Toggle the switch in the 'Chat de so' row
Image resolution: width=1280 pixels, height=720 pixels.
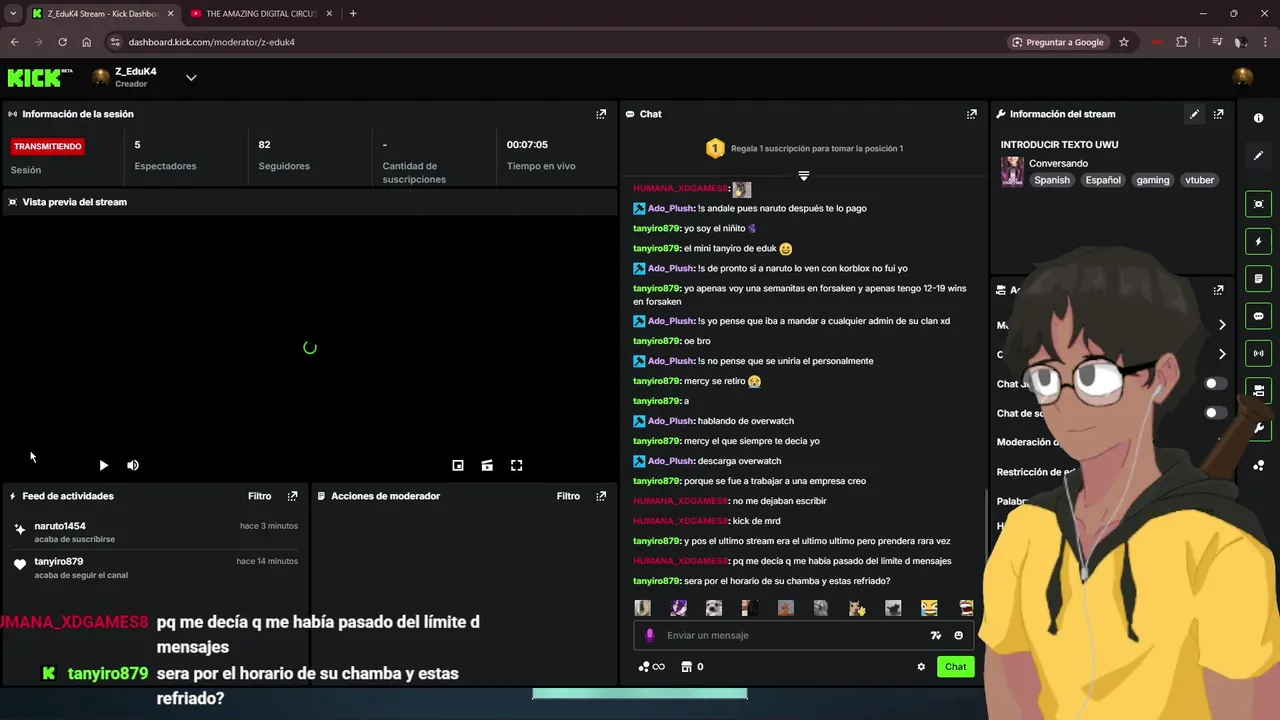(x=1215, y=413)
